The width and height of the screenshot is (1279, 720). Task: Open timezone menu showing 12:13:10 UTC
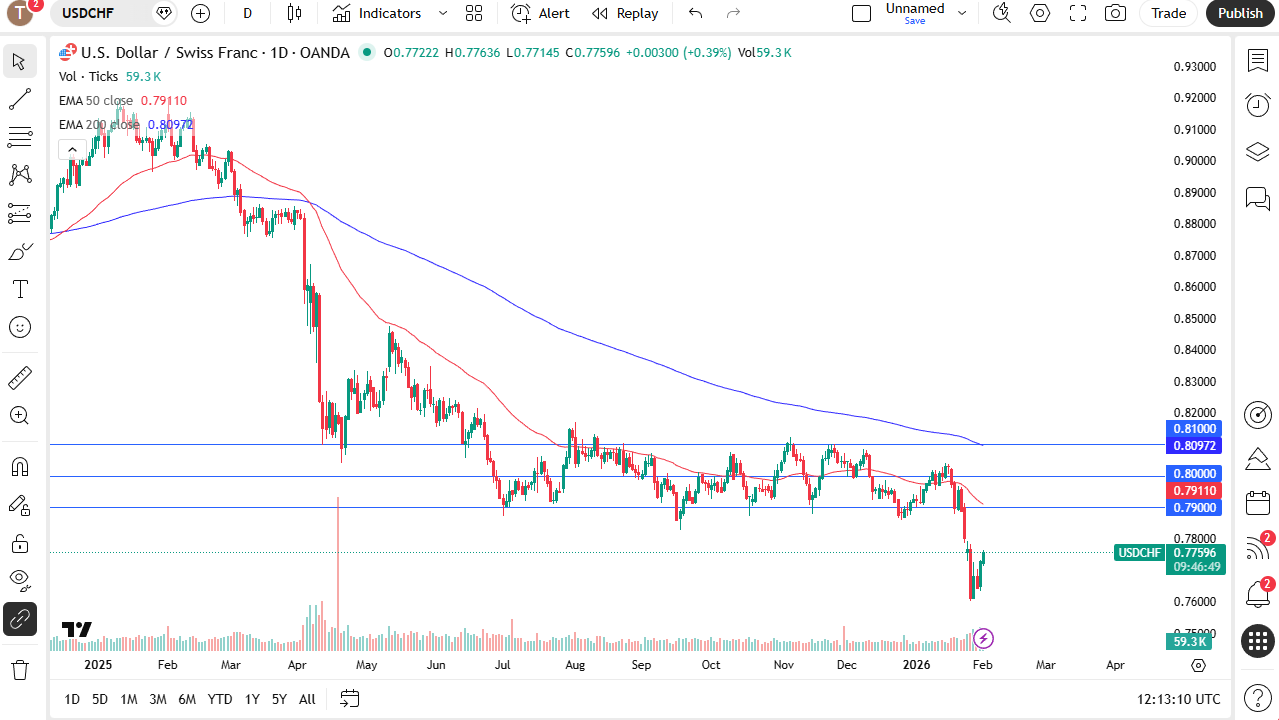tap(1179, 699)
